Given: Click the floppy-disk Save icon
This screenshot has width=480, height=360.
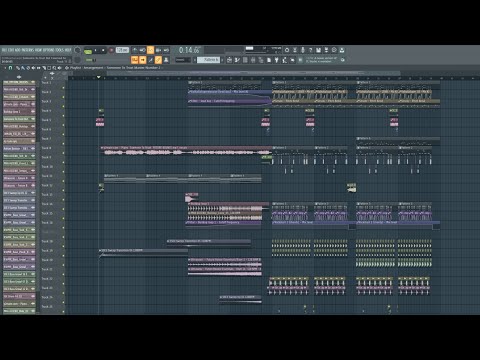Looking at the screenshot, I should pyautogui.click(x=318, y=50).
